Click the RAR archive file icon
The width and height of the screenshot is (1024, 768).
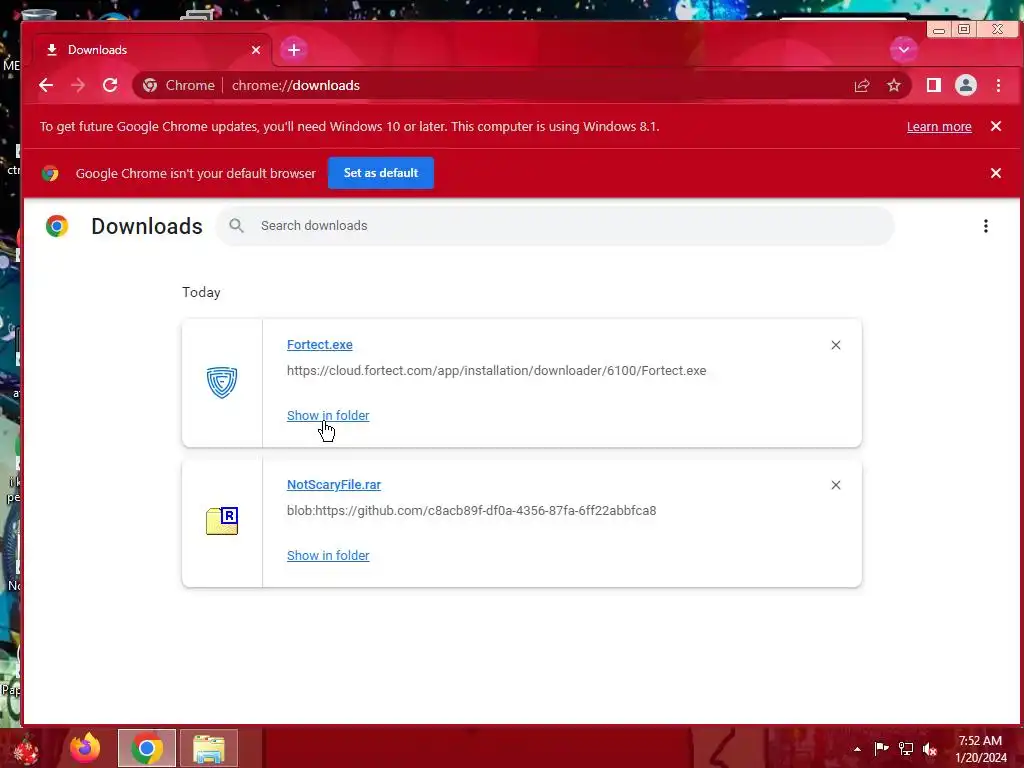tap(222, 520)
